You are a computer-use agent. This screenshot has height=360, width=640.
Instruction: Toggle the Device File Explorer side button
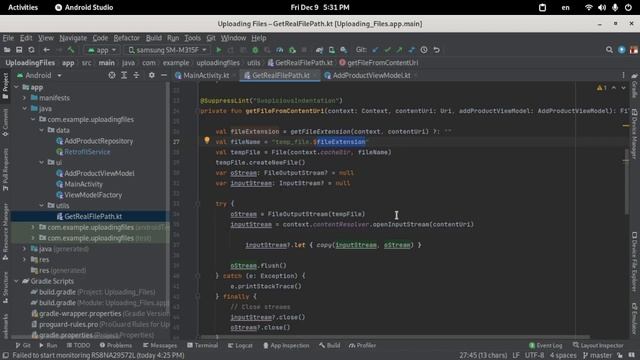click(x=634, y=261)
